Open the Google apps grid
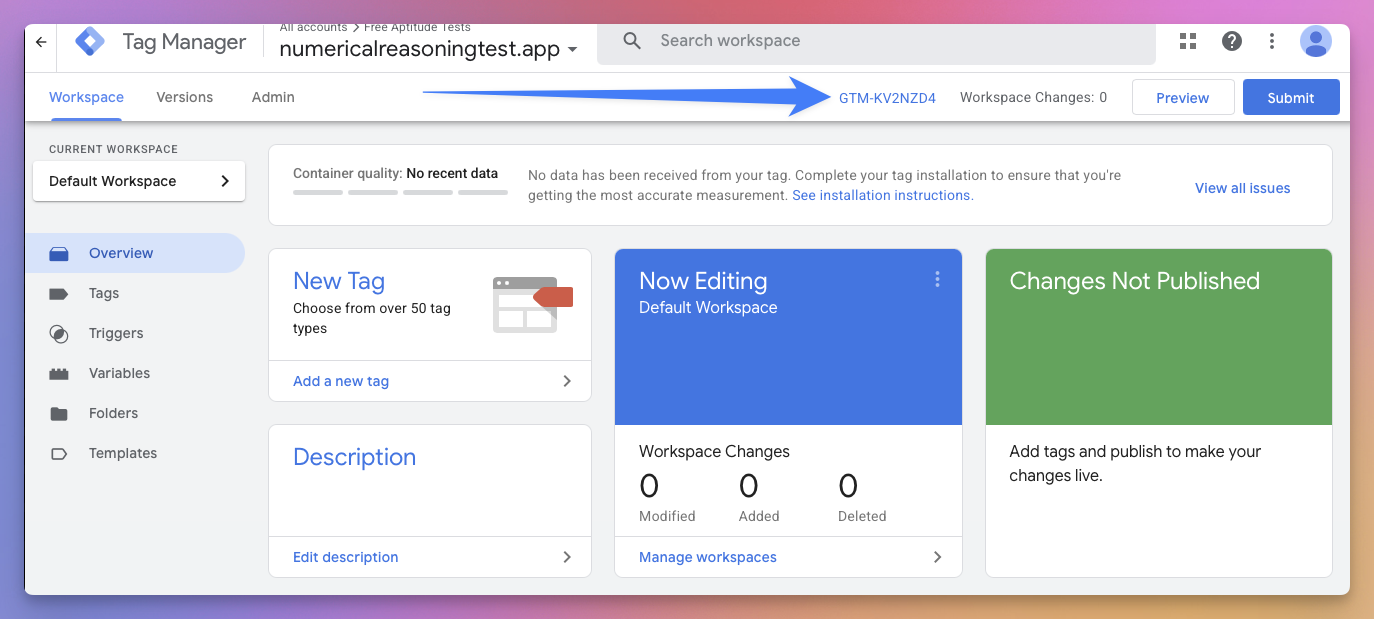 (1188, 41)
